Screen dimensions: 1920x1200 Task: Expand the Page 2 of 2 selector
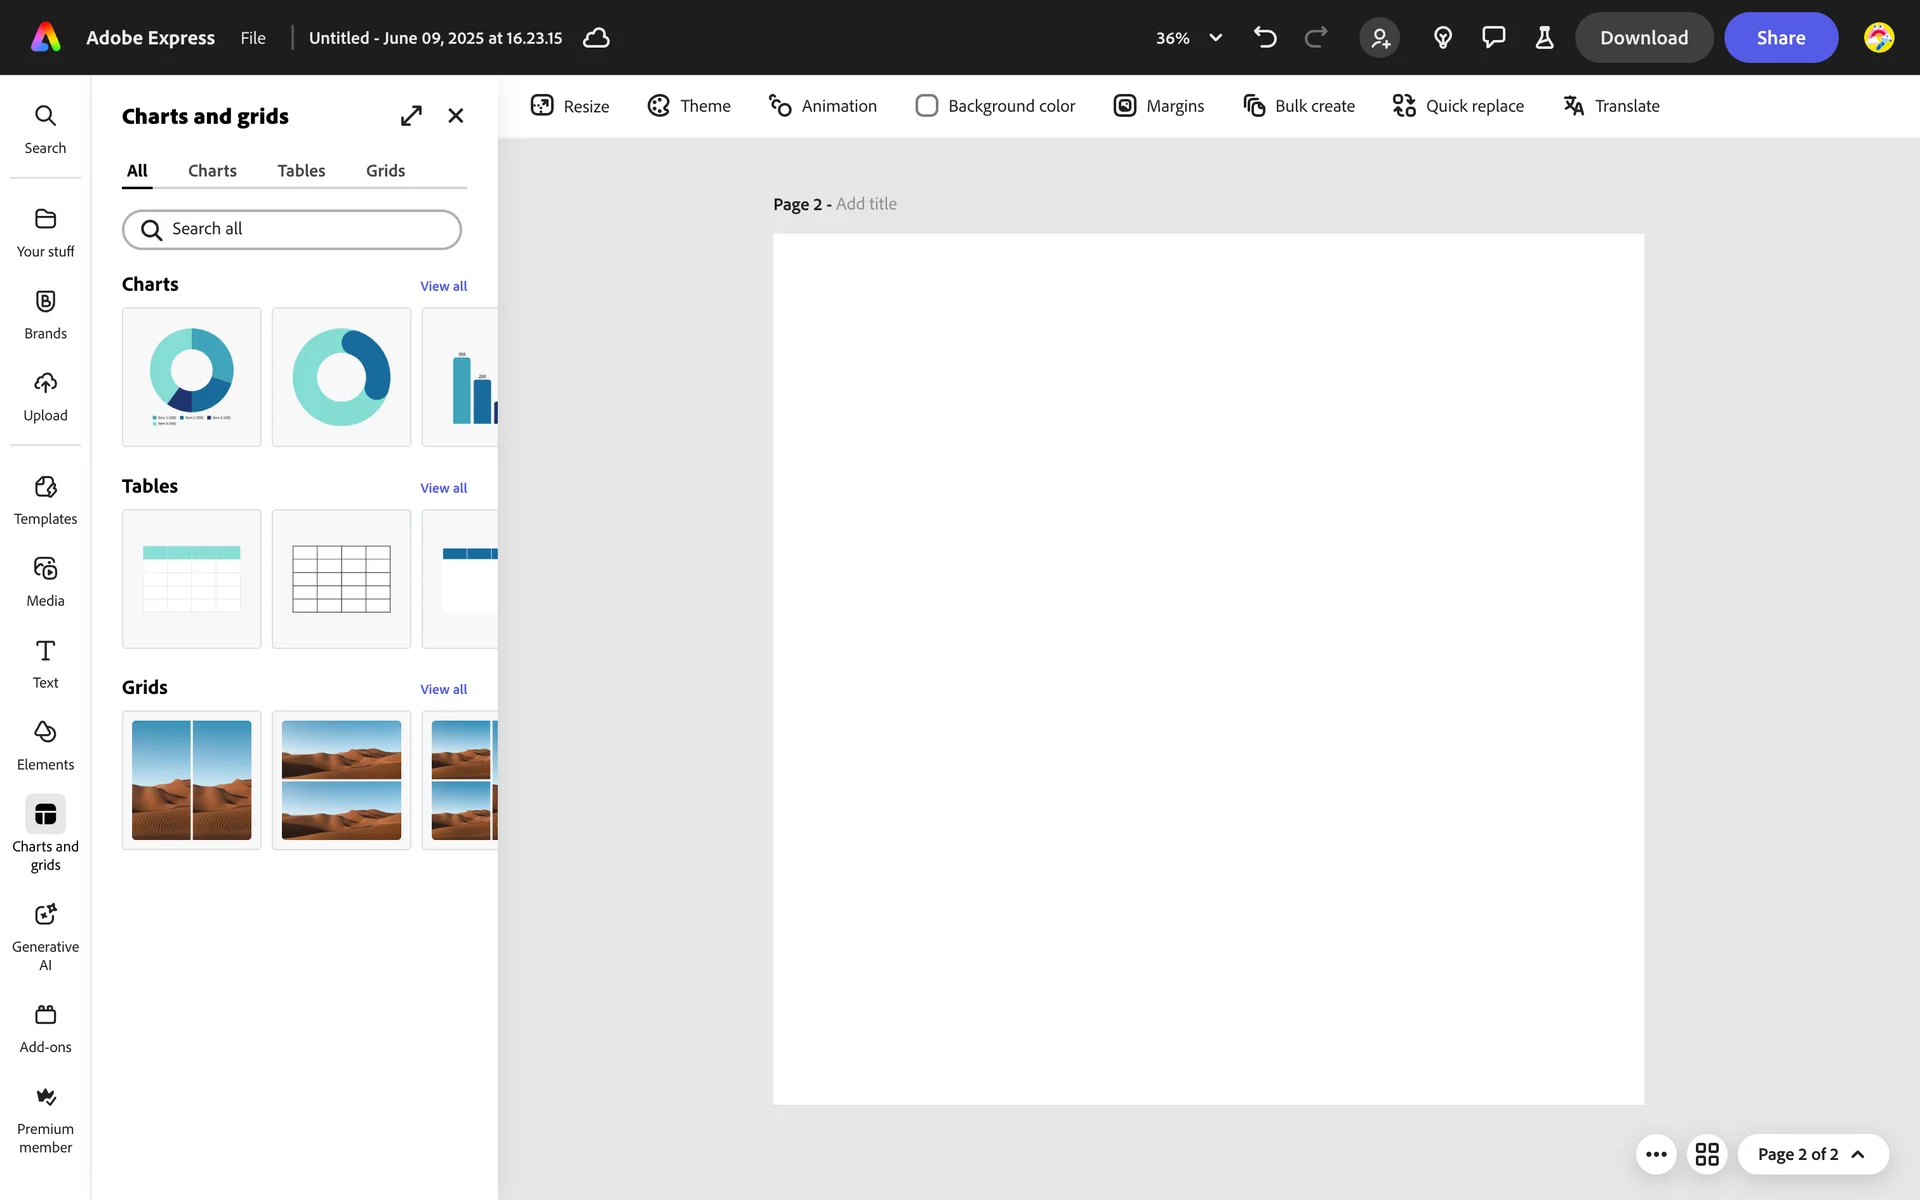tap(1812, 1154)
